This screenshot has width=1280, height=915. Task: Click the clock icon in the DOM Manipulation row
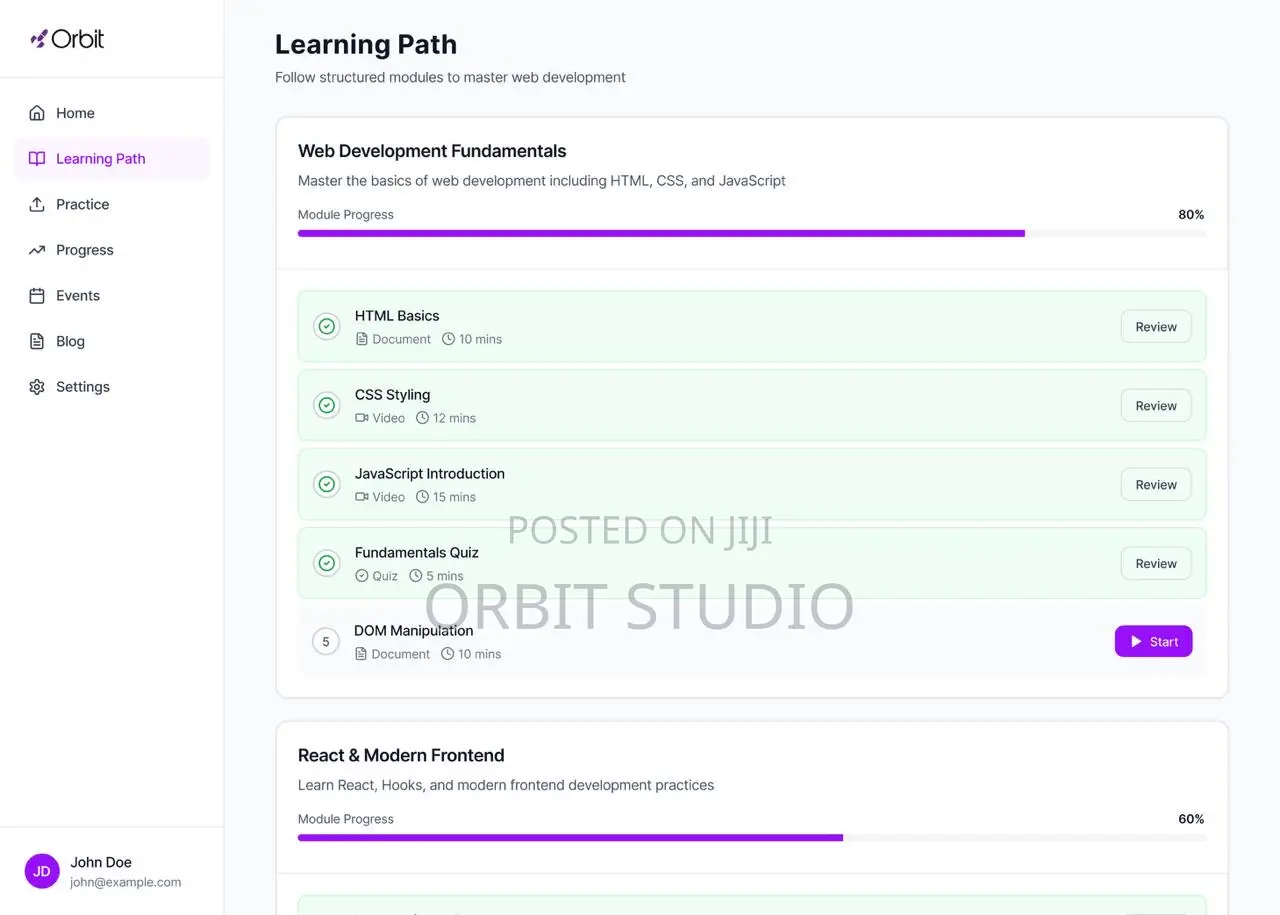point(447,654)
